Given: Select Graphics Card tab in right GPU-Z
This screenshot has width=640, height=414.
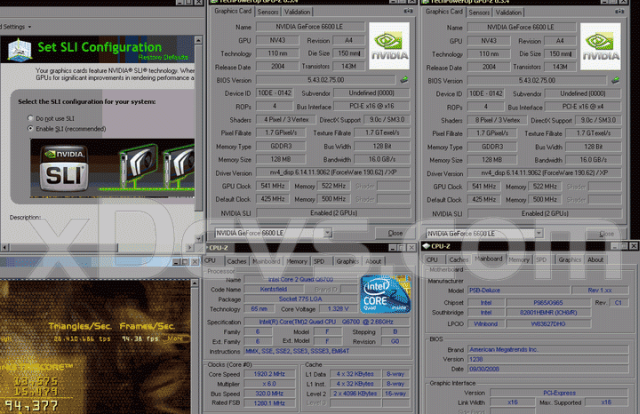Looking at the screenshot, I should 444,11.
